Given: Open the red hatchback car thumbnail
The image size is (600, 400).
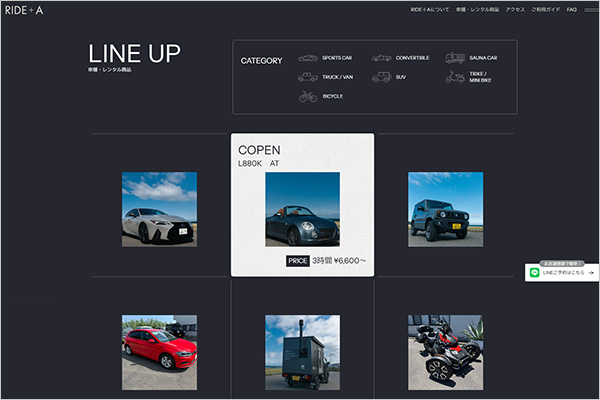Looking at the screenshot, I should [159, 351].
